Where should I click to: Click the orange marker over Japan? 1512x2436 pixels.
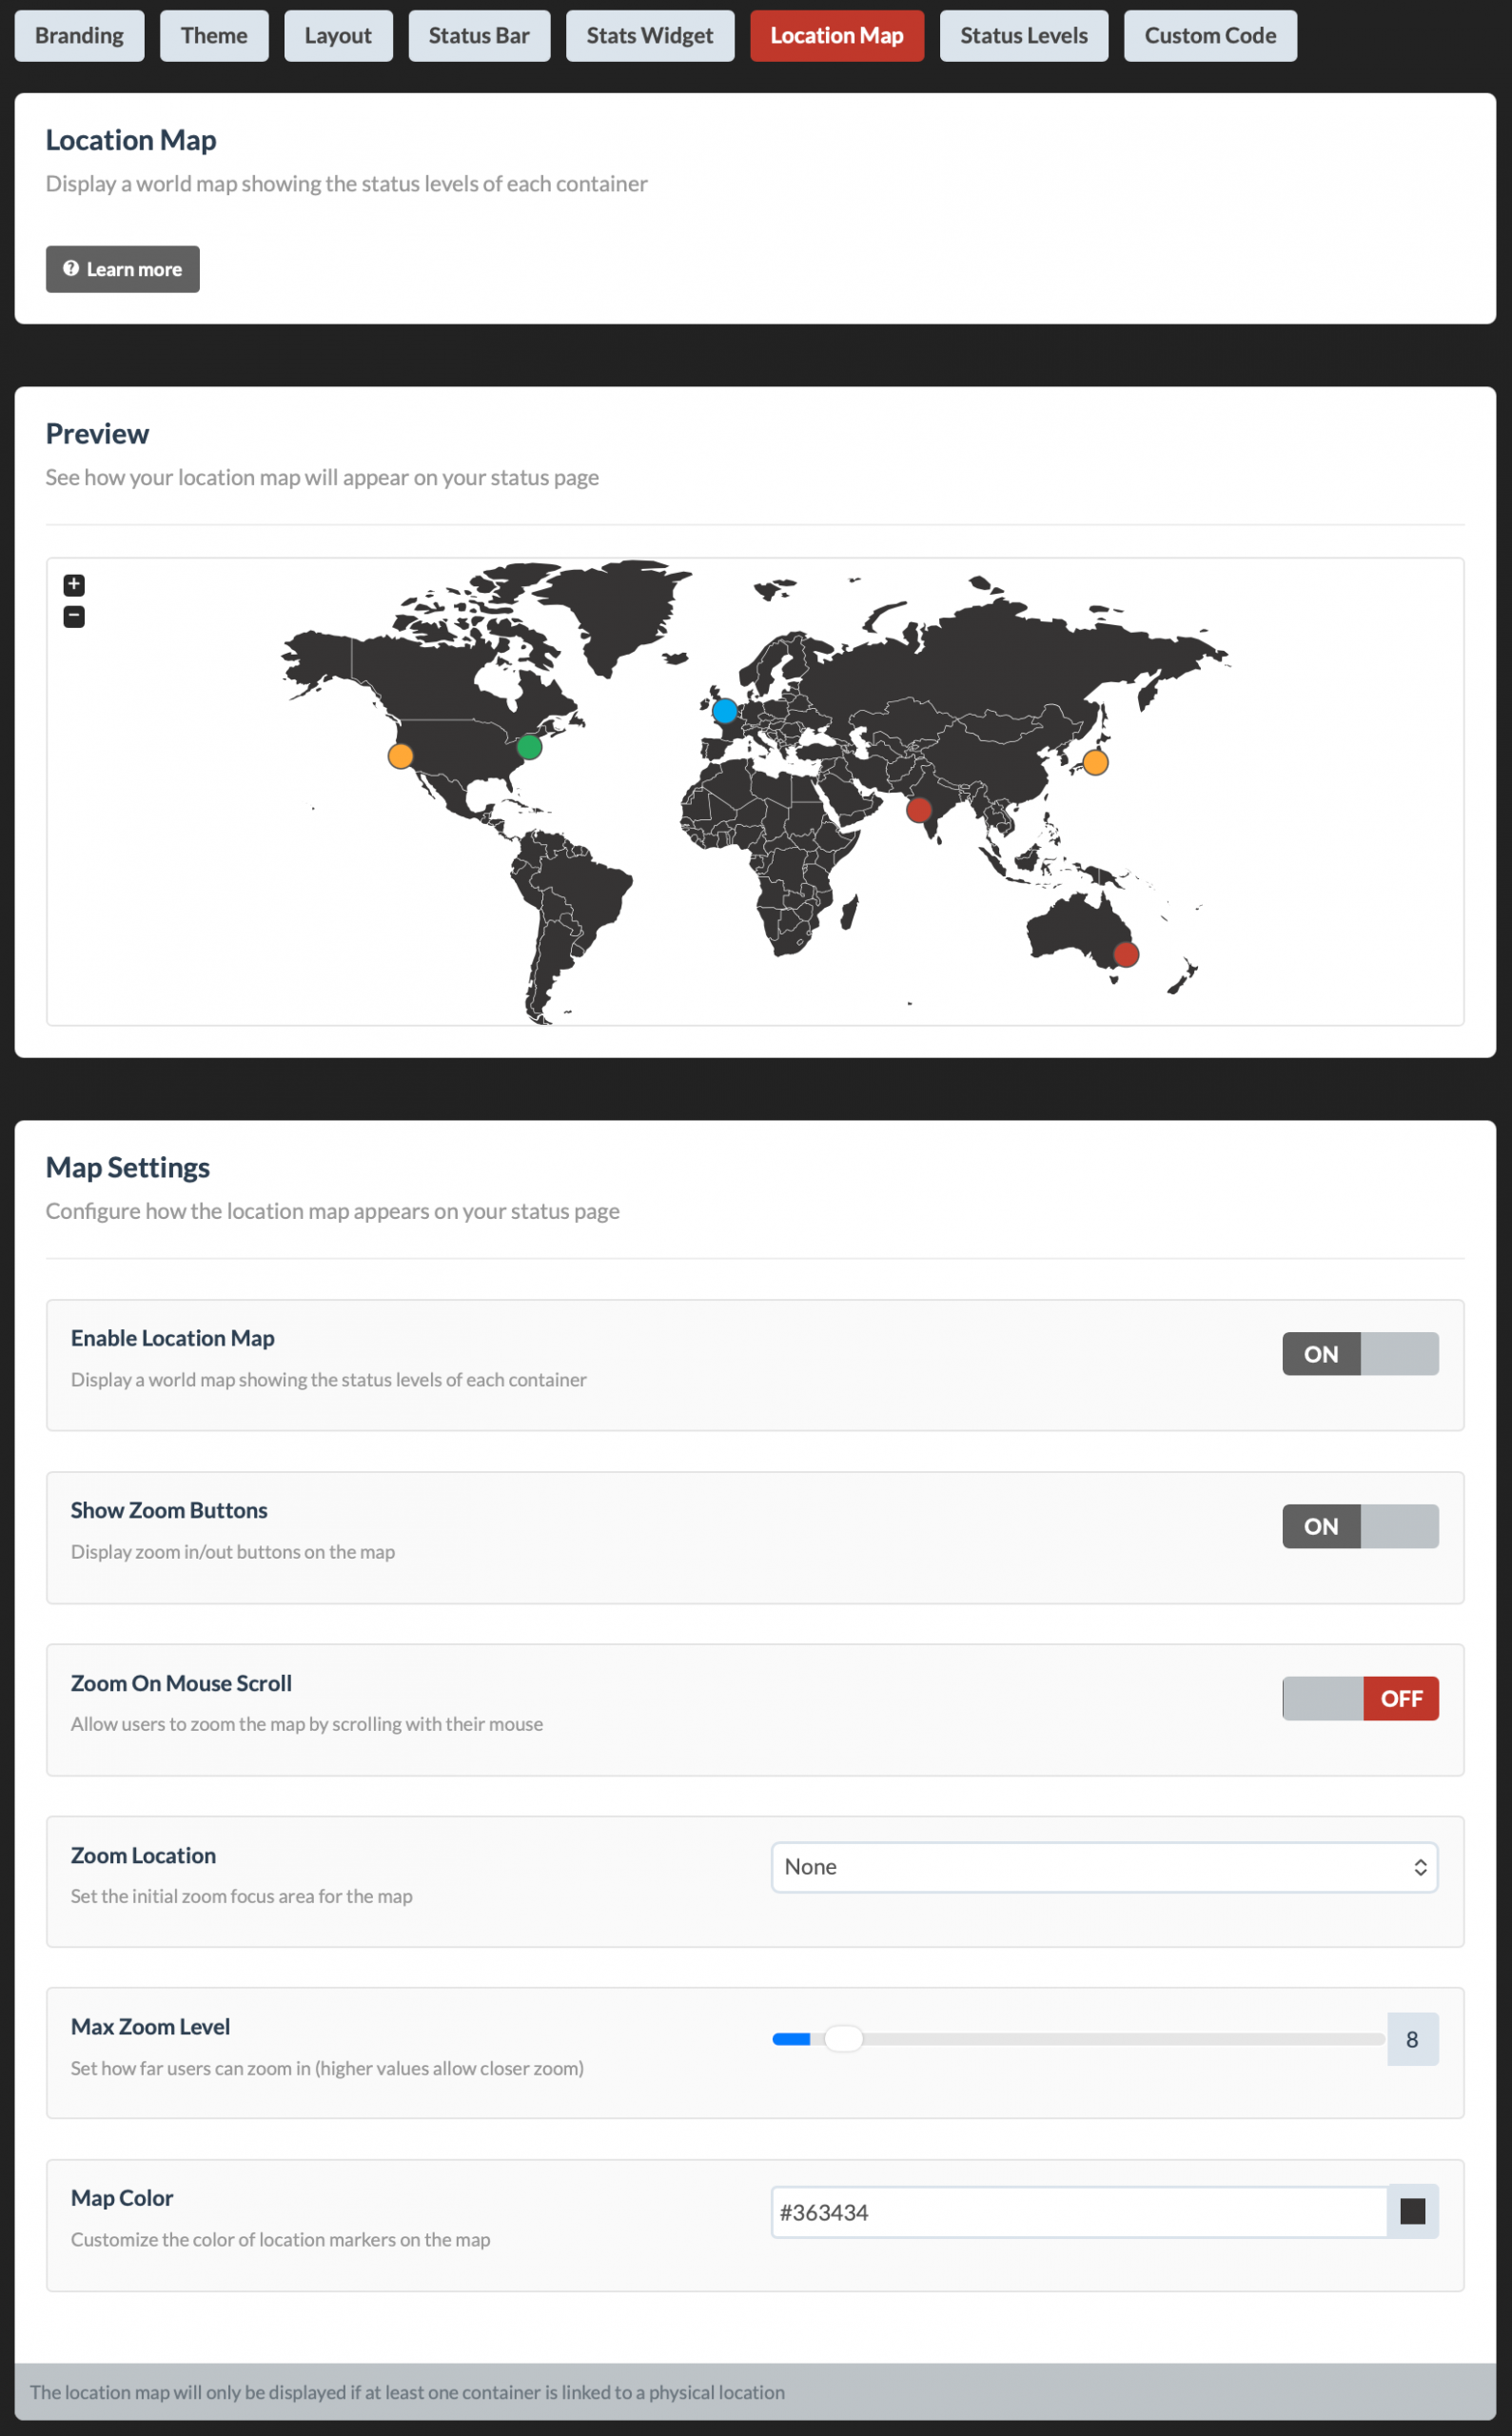click(1095, 763)
